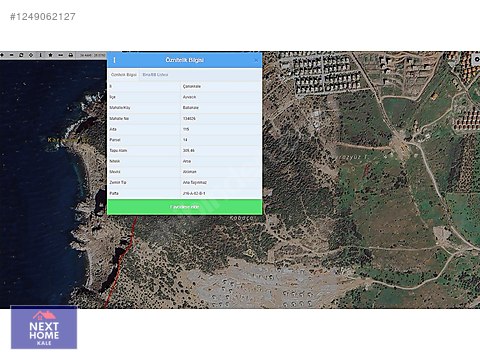
Task: Click the Pafta row in parcel table
Action: (185, 193)
